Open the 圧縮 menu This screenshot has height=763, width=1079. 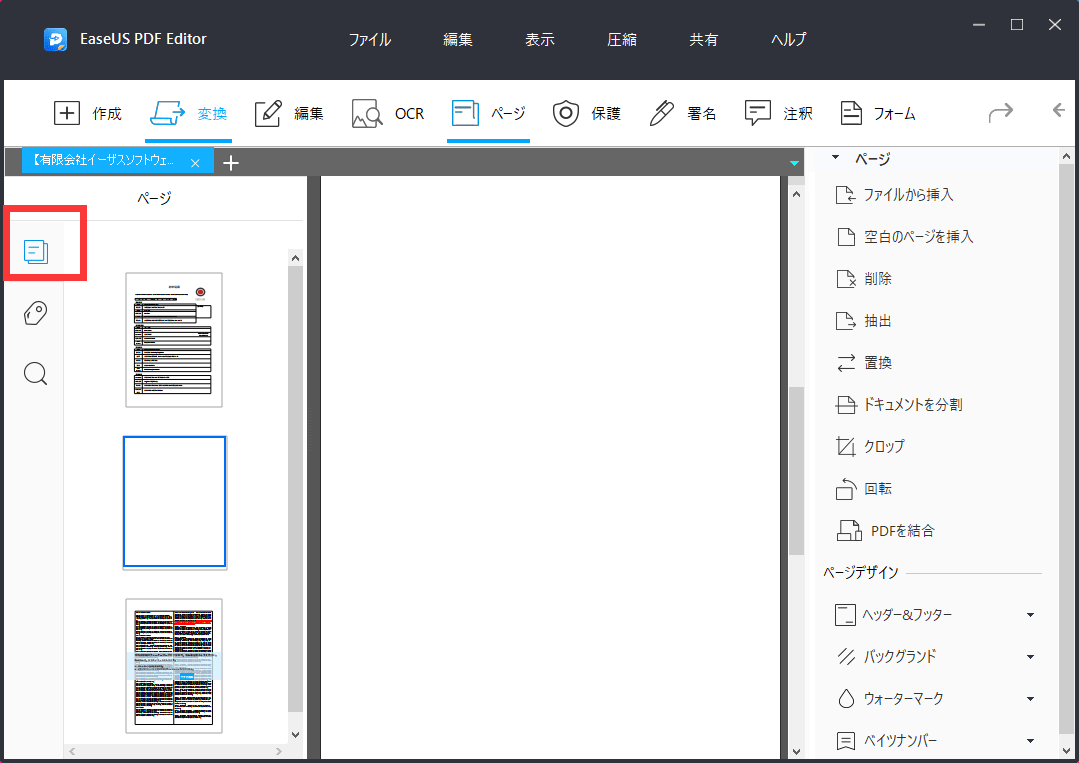point(621,40)
